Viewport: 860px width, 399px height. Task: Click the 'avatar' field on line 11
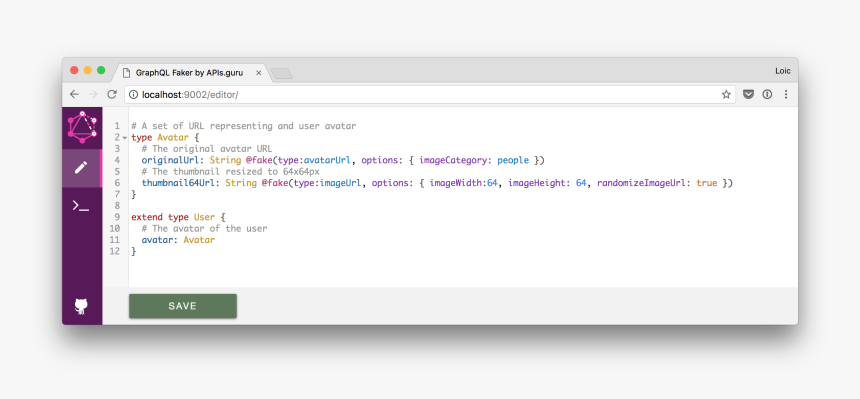coord(157,240)
